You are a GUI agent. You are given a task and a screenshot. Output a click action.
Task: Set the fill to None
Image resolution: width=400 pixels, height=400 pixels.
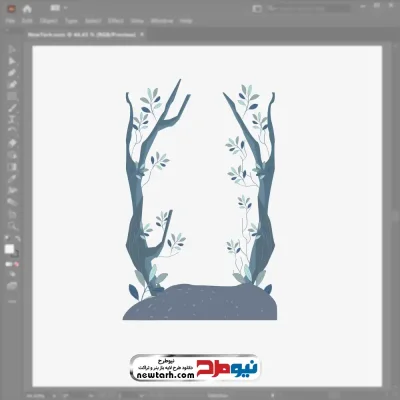pos(16,264)
